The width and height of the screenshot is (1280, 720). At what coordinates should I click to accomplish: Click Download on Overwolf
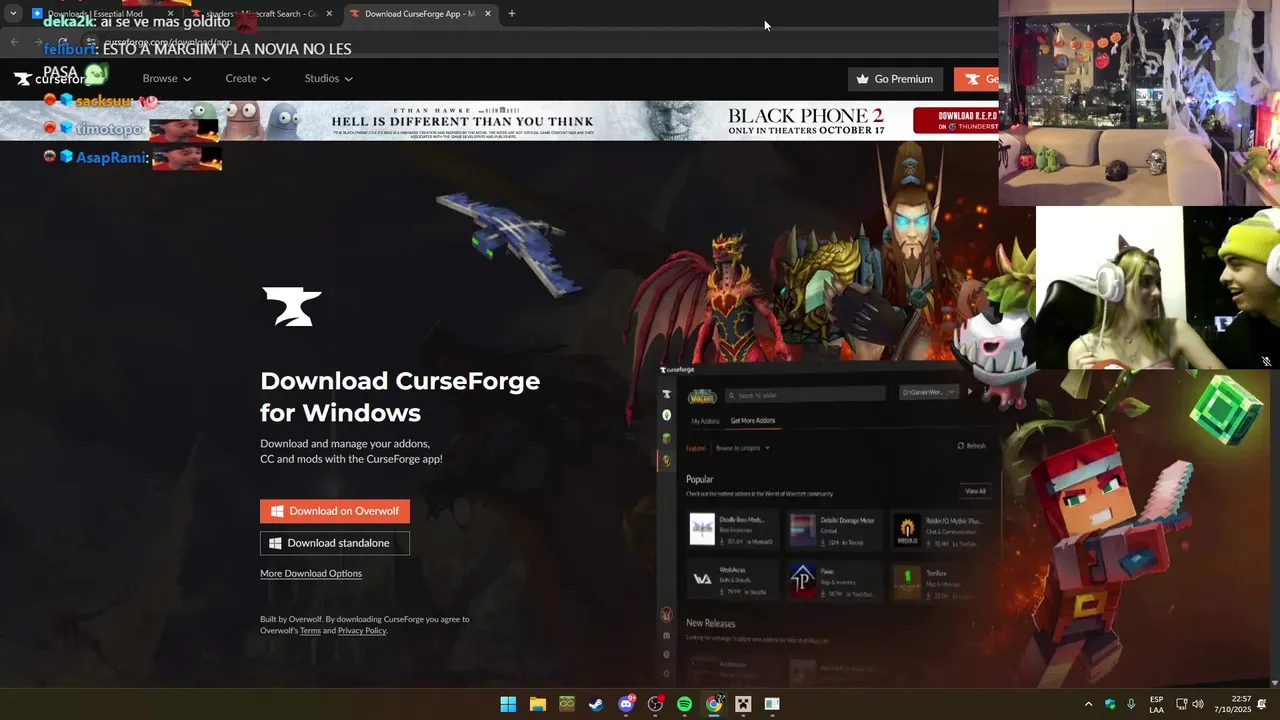(335, 511)
